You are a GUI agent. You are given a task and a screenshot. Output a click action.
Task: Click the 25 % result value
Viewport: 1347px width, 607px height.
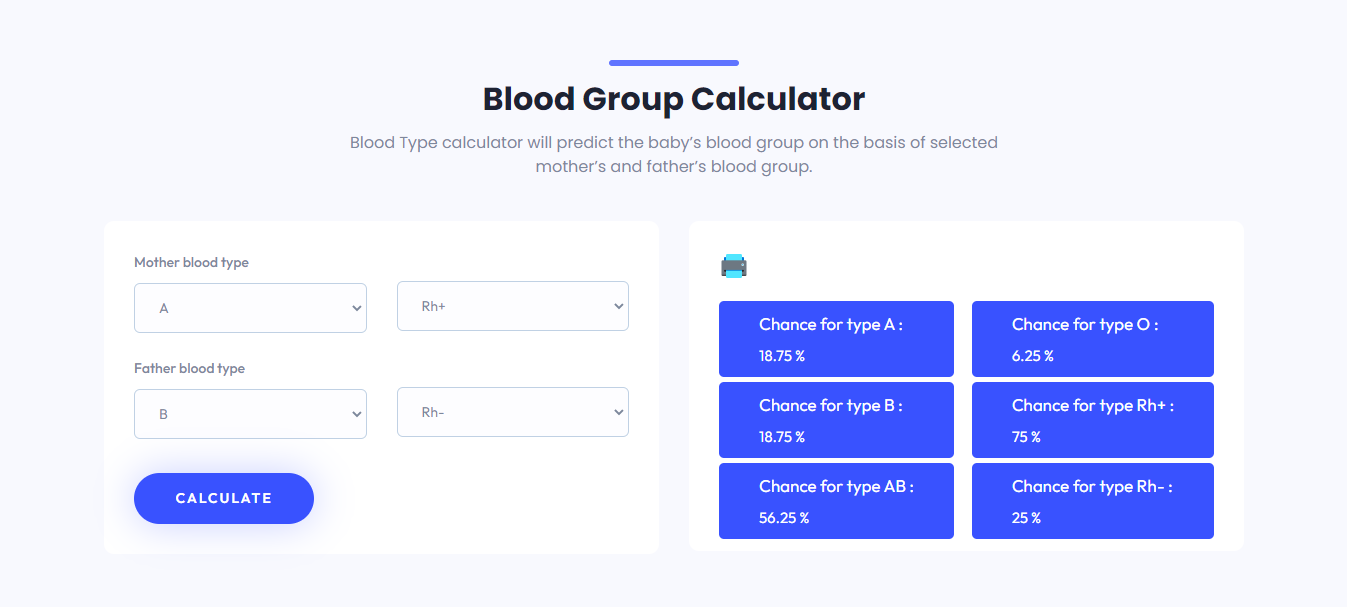tap(1026, 518)
